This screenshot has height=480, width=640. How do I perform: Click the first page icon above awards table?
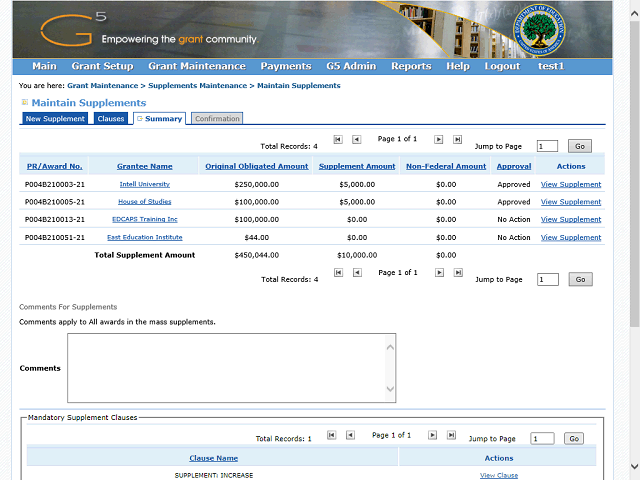tap(338, 140)
